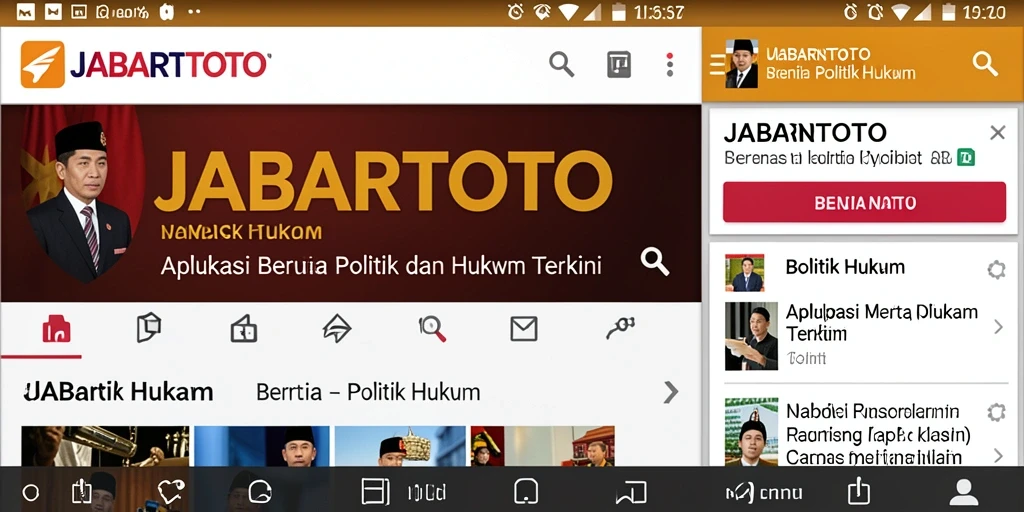Tap the search icon on the red banner

pyautogui.click(x=654, y=261)
